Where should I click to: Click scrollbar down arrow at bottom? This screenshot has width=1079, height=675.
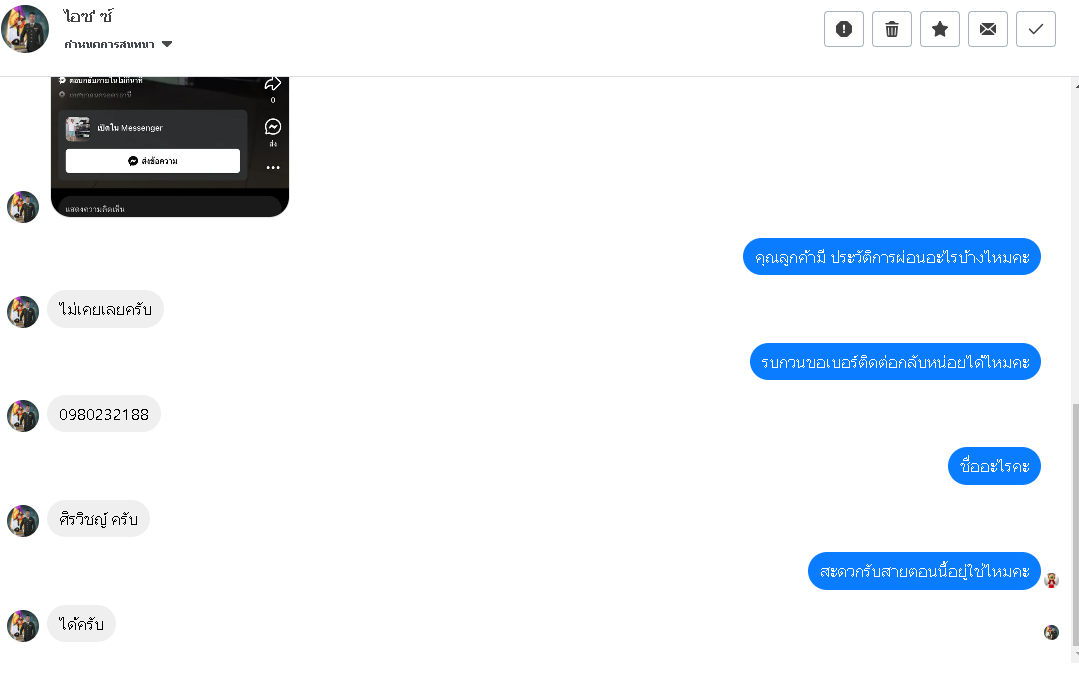pos(1076,655)
